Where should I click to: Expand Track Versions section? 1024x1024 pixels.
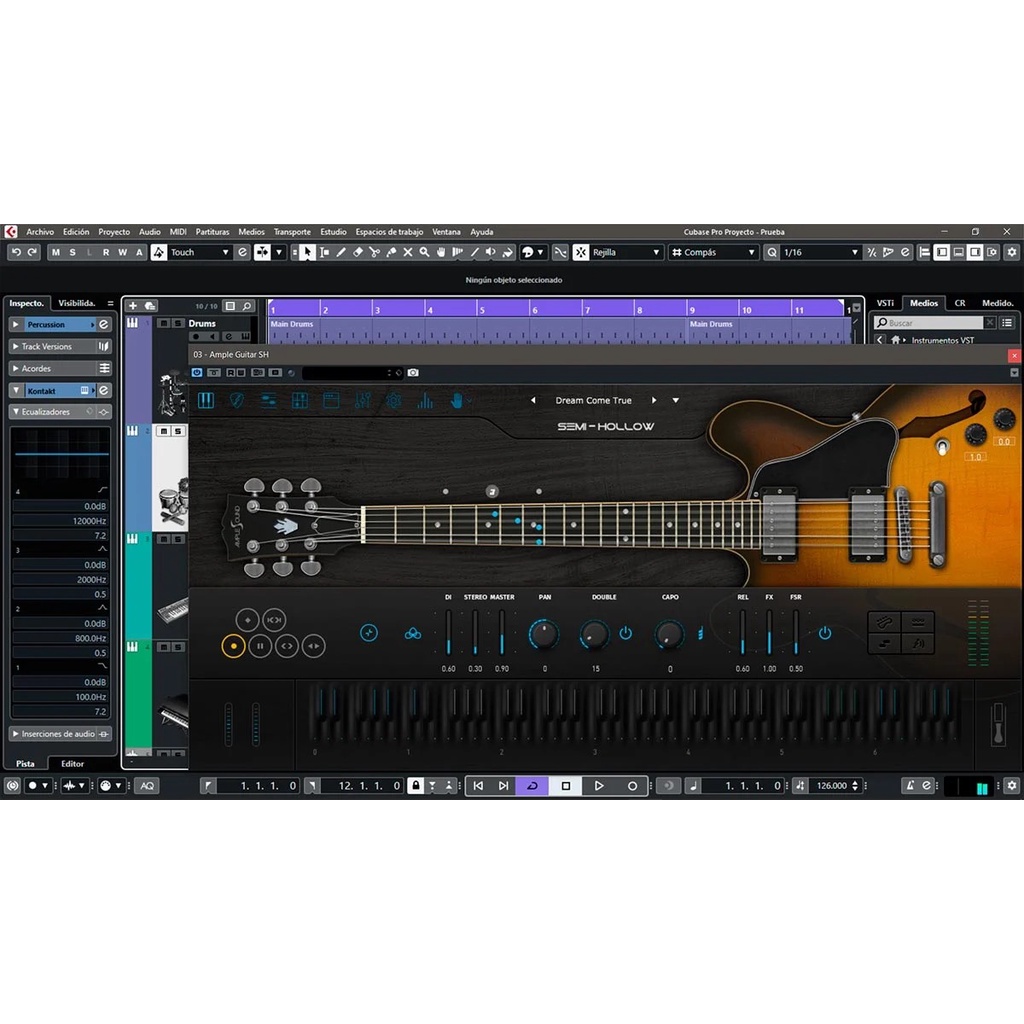pos(16,346)
